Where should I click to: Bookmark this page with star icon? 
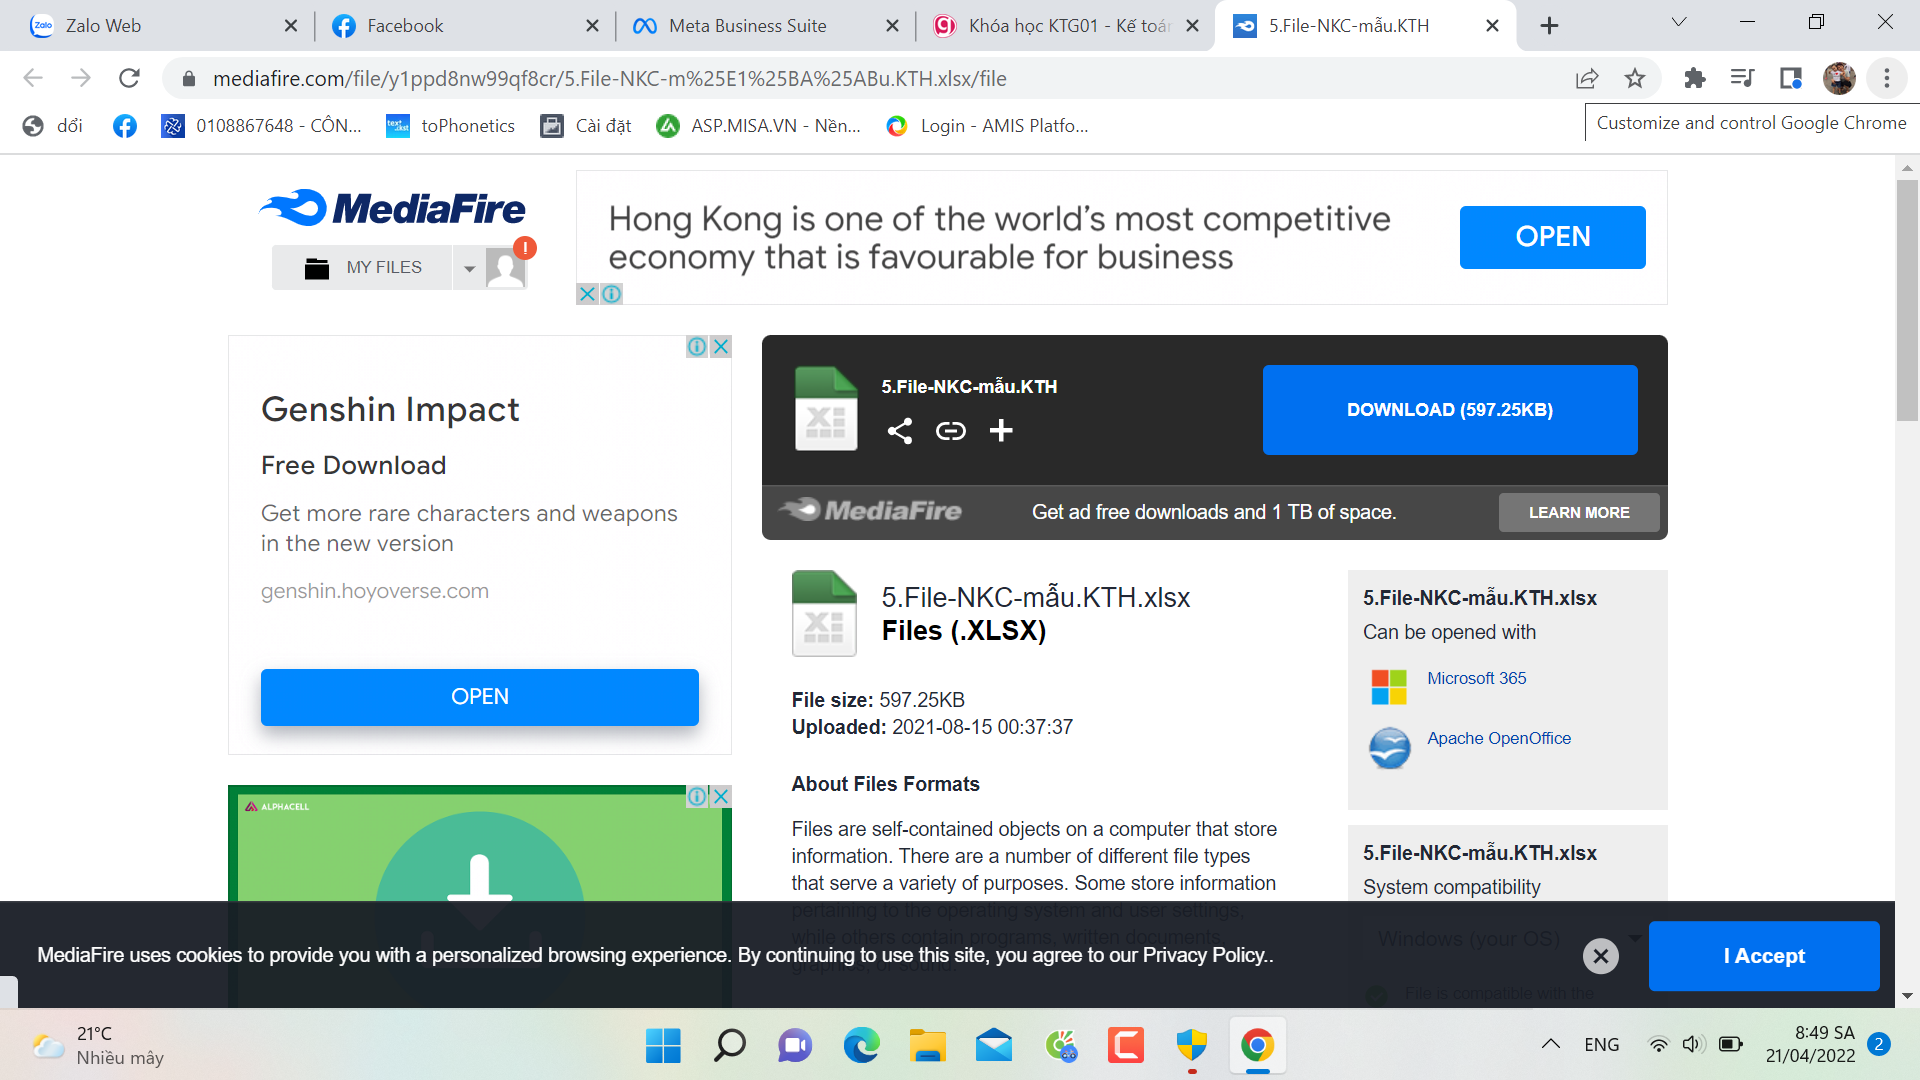pyautogui.click(x=1635, y=78)
